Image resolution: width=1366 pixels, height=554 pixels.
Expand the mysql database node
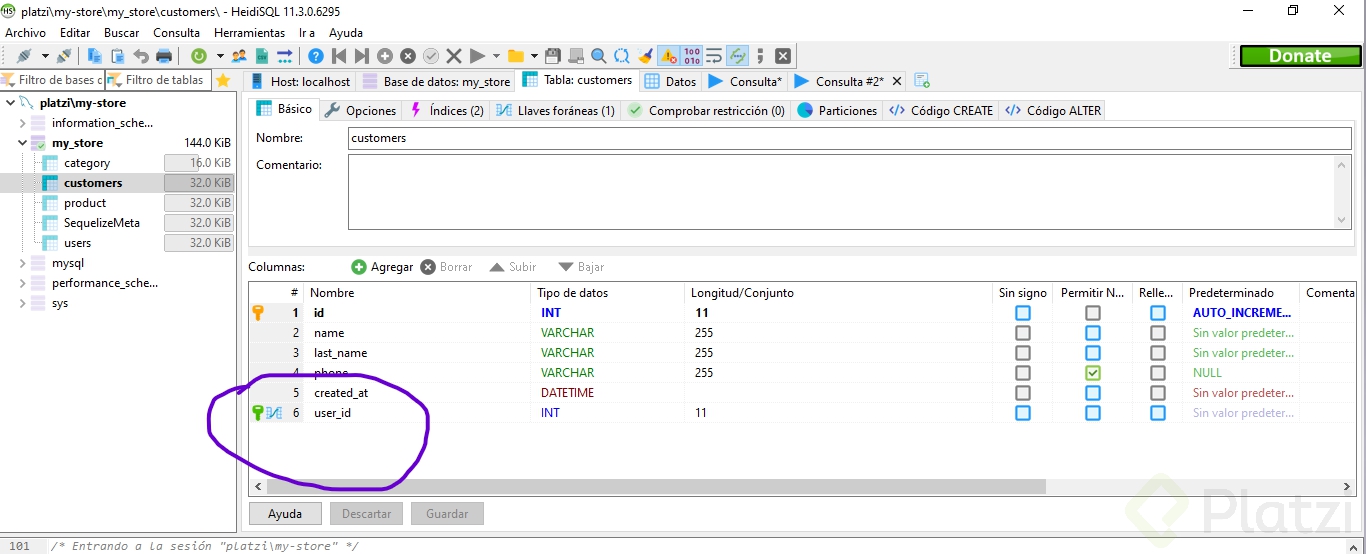23,263
